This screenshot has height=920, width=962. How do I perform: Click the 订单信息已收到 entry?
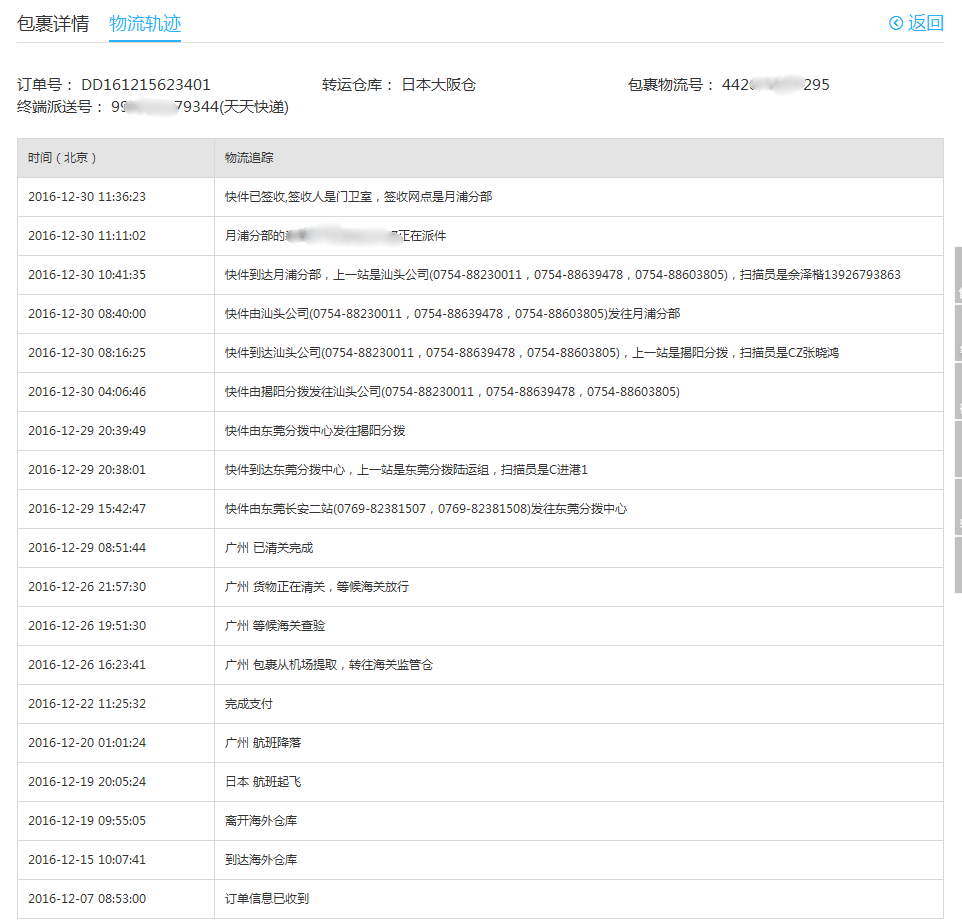click(x=267, y=899)
